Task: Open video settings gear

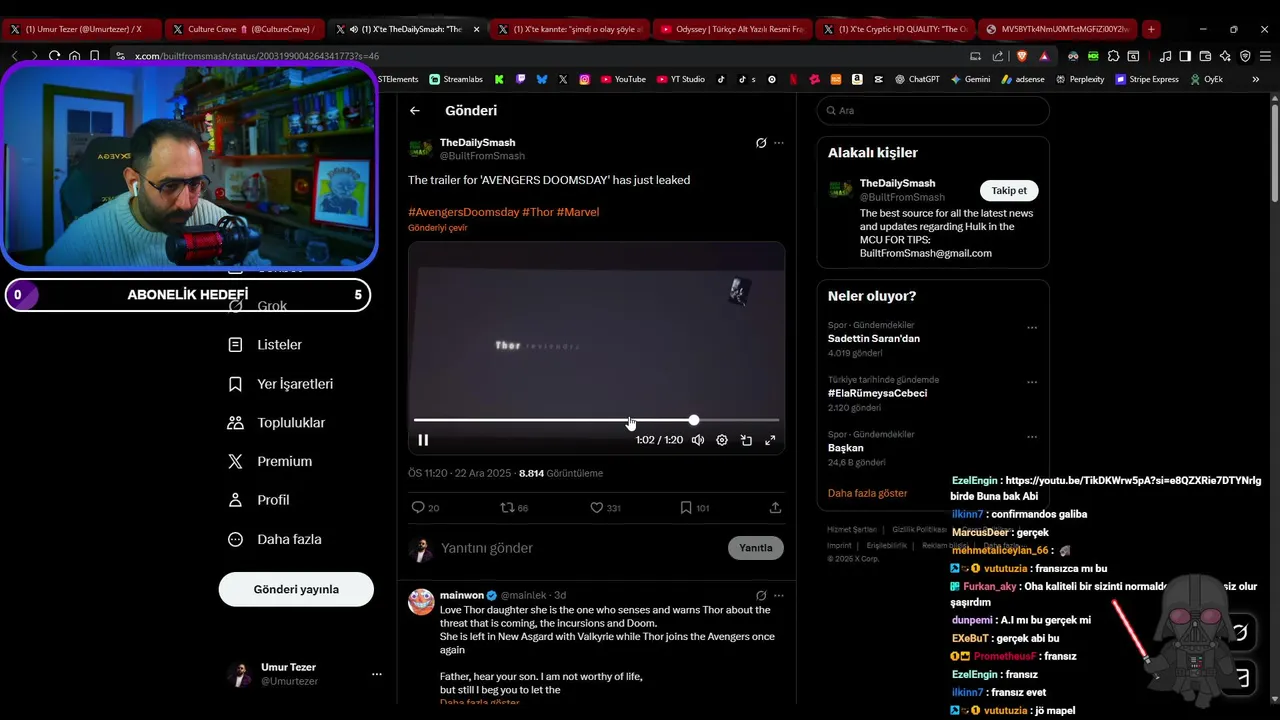Action: pyautogui.click(x=722, y=440)
